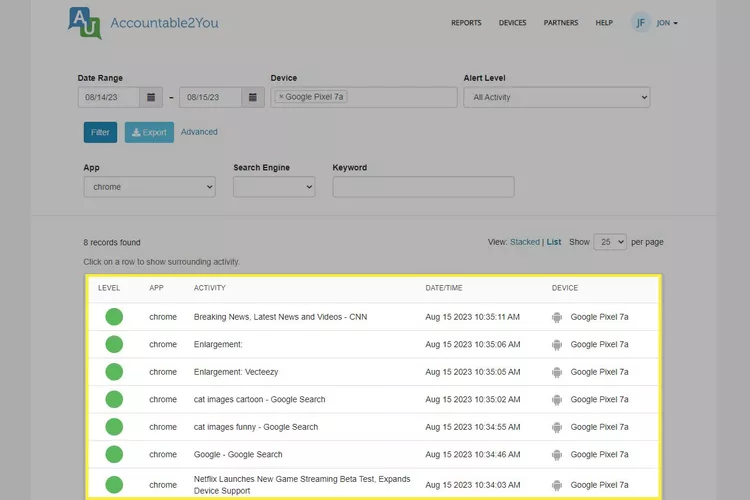750x500 pixels.
Task: Click Android device icon in the 10:35:11 AM row
Action: (x=557, y=317)
